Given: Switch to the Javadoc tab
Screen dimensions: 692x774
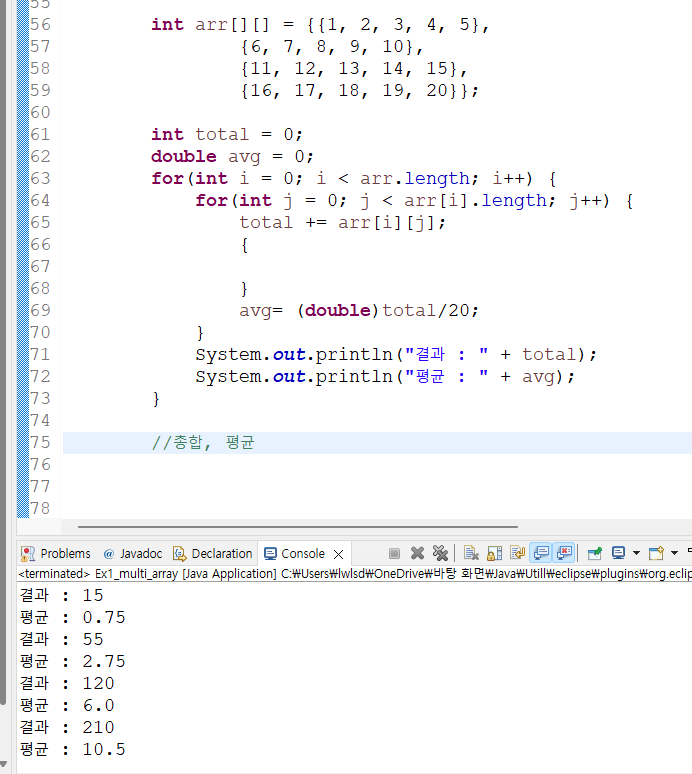Looking at the screenshot, I should click(133, 554).
